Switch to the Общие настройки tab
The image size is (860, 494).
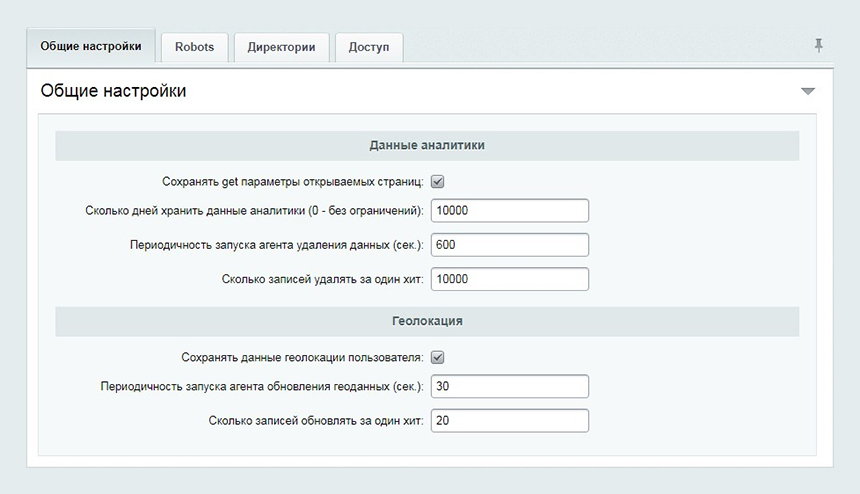(x=91, y=46)
